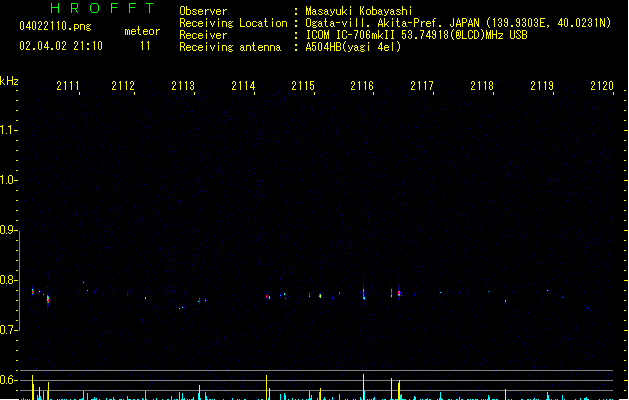Click time marker 2114

pos(243,86)
